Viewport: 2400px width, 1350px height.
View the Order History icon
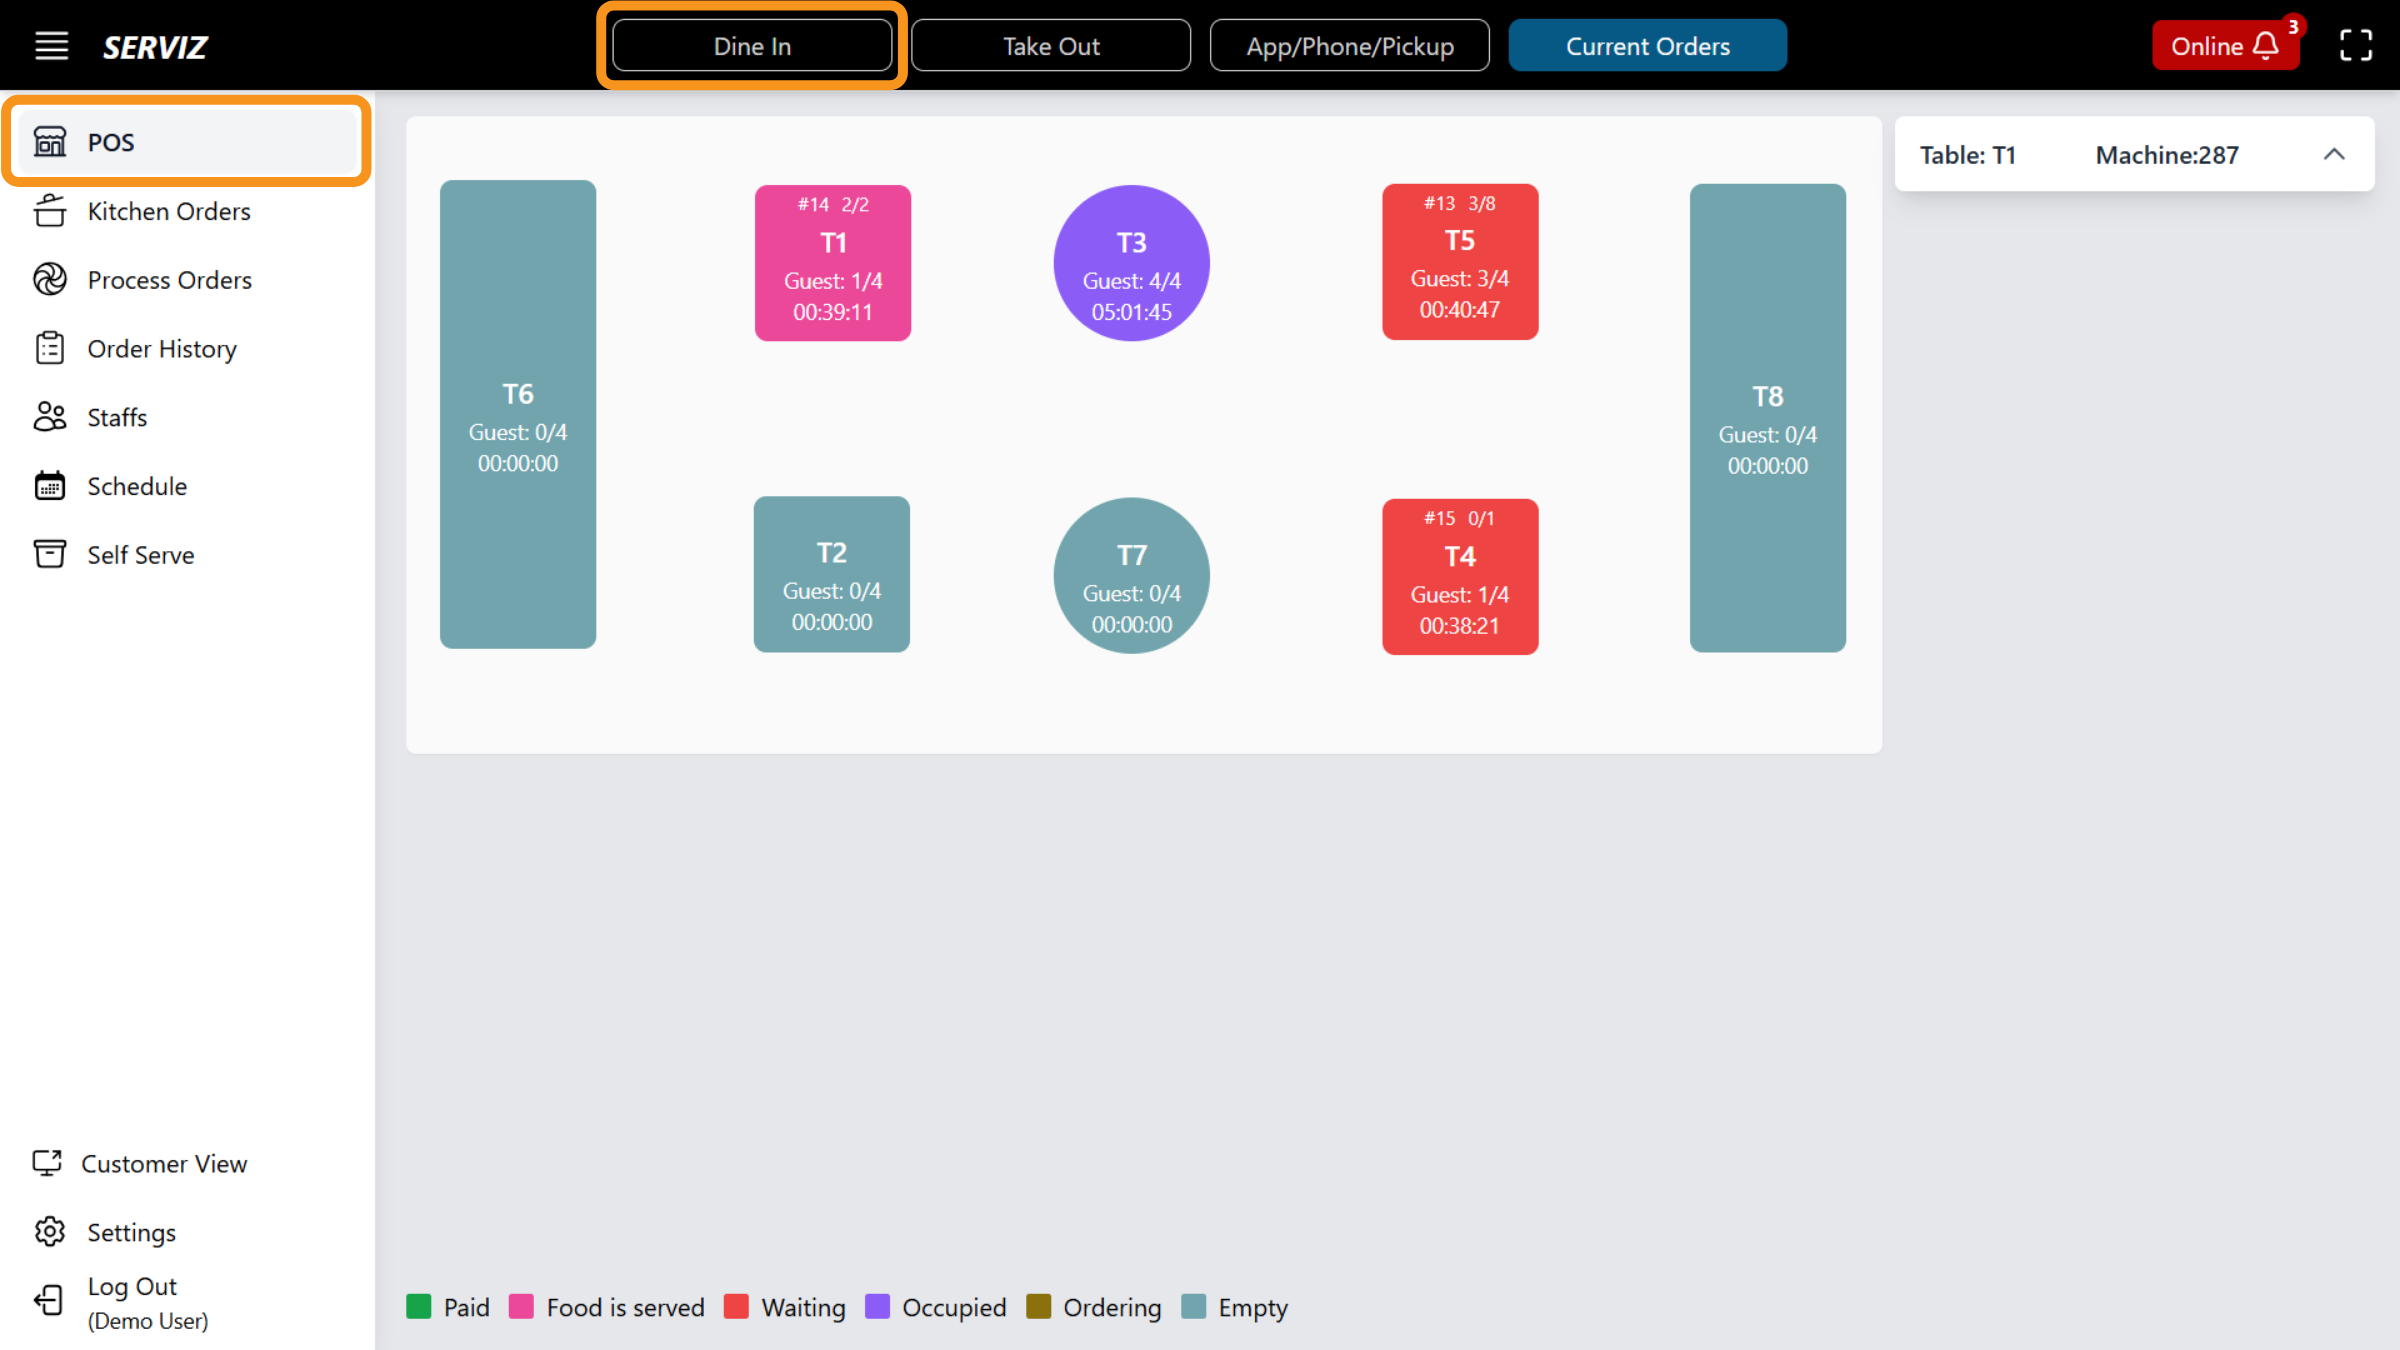click(50, 348)
